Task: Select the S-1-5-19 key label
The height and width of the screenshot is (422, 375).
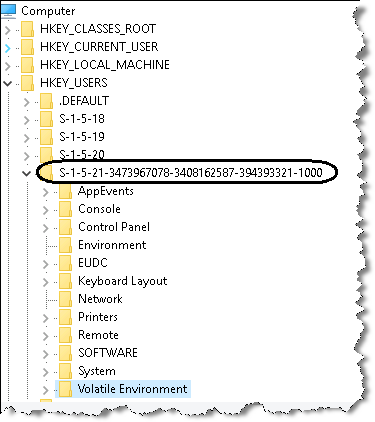Action: coord(82,137)
